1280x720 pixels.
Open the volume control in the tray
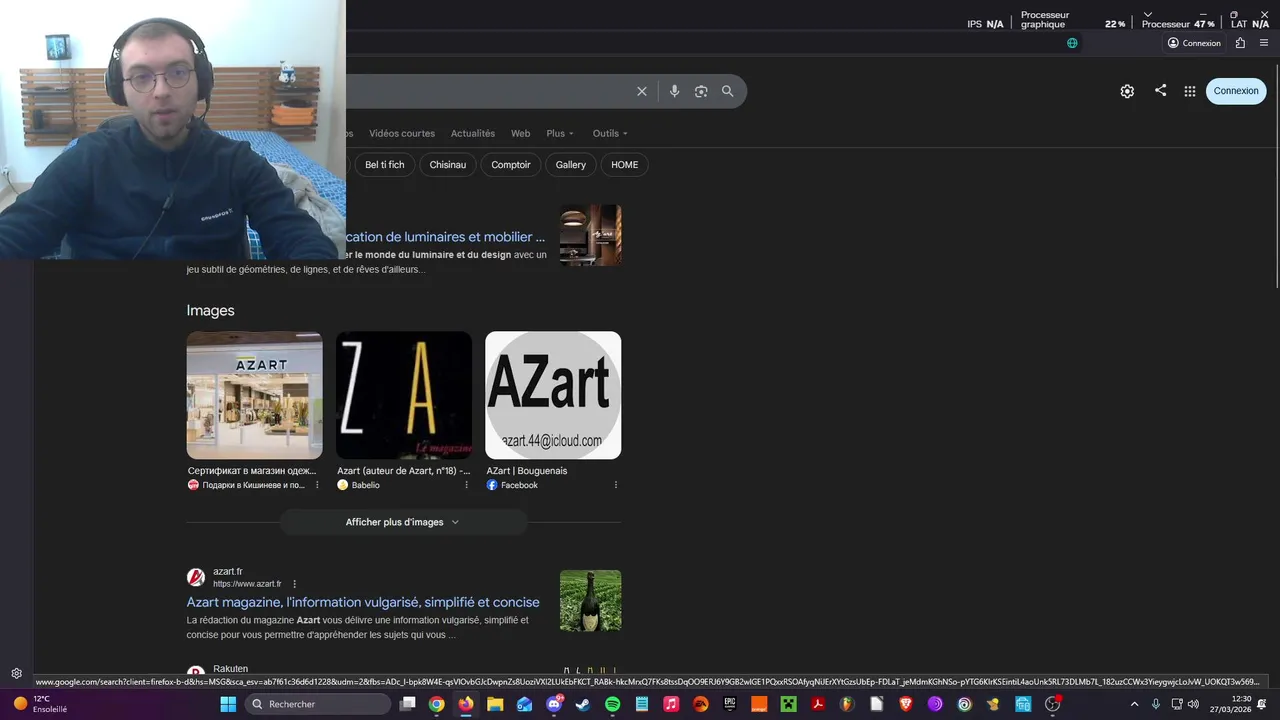(1193, 704)
